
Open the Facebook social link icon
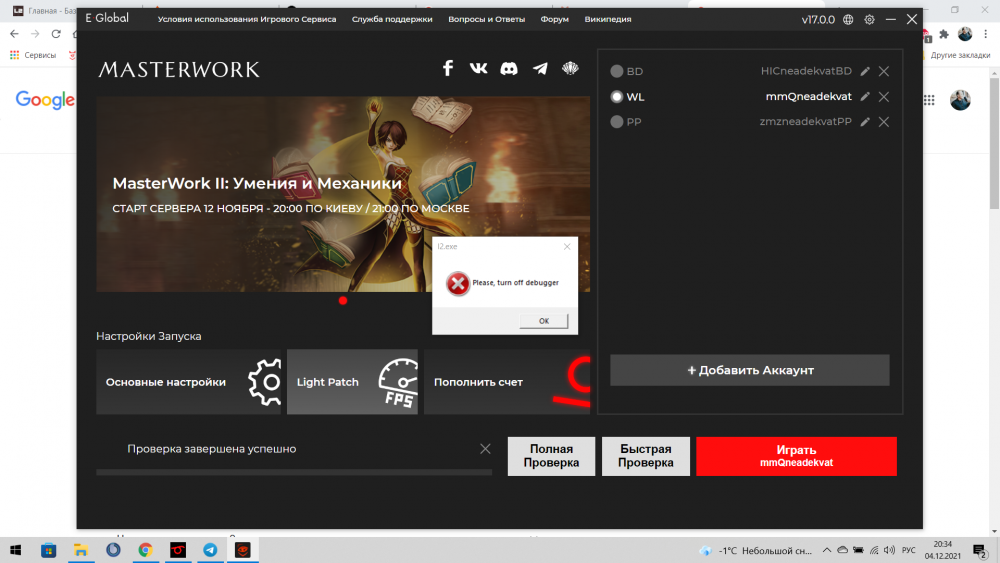click(448, 68)
